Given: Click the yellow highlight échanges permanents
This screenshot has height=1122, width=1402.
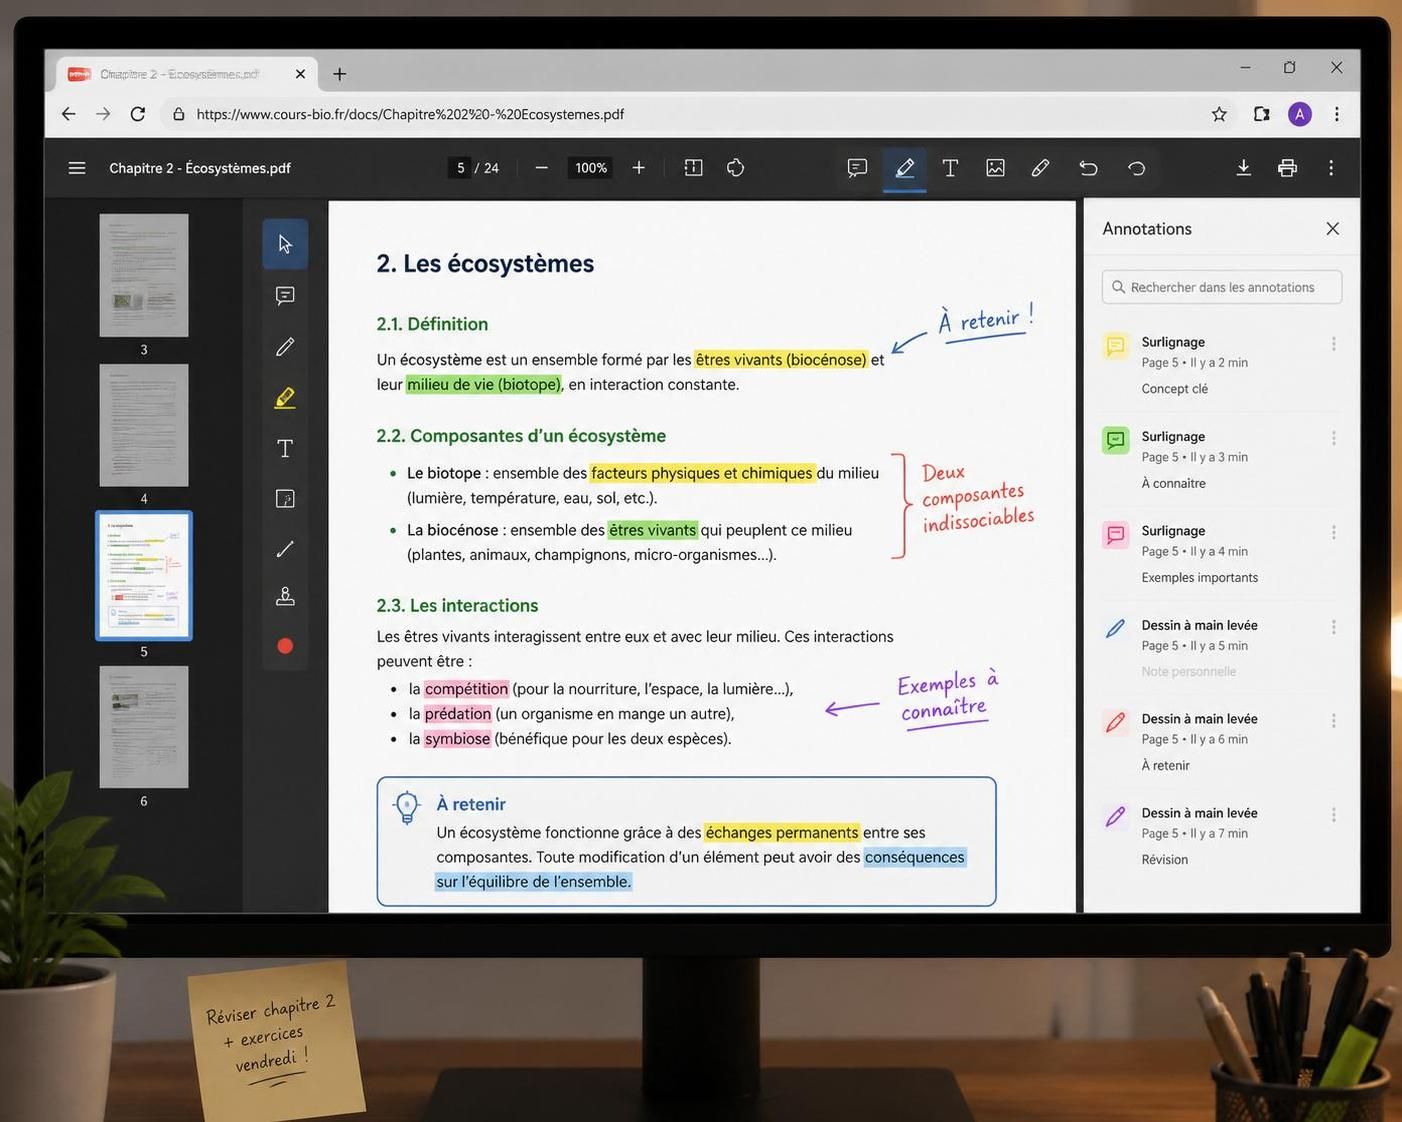Looking at the screenshot, I should pos(782,832).
